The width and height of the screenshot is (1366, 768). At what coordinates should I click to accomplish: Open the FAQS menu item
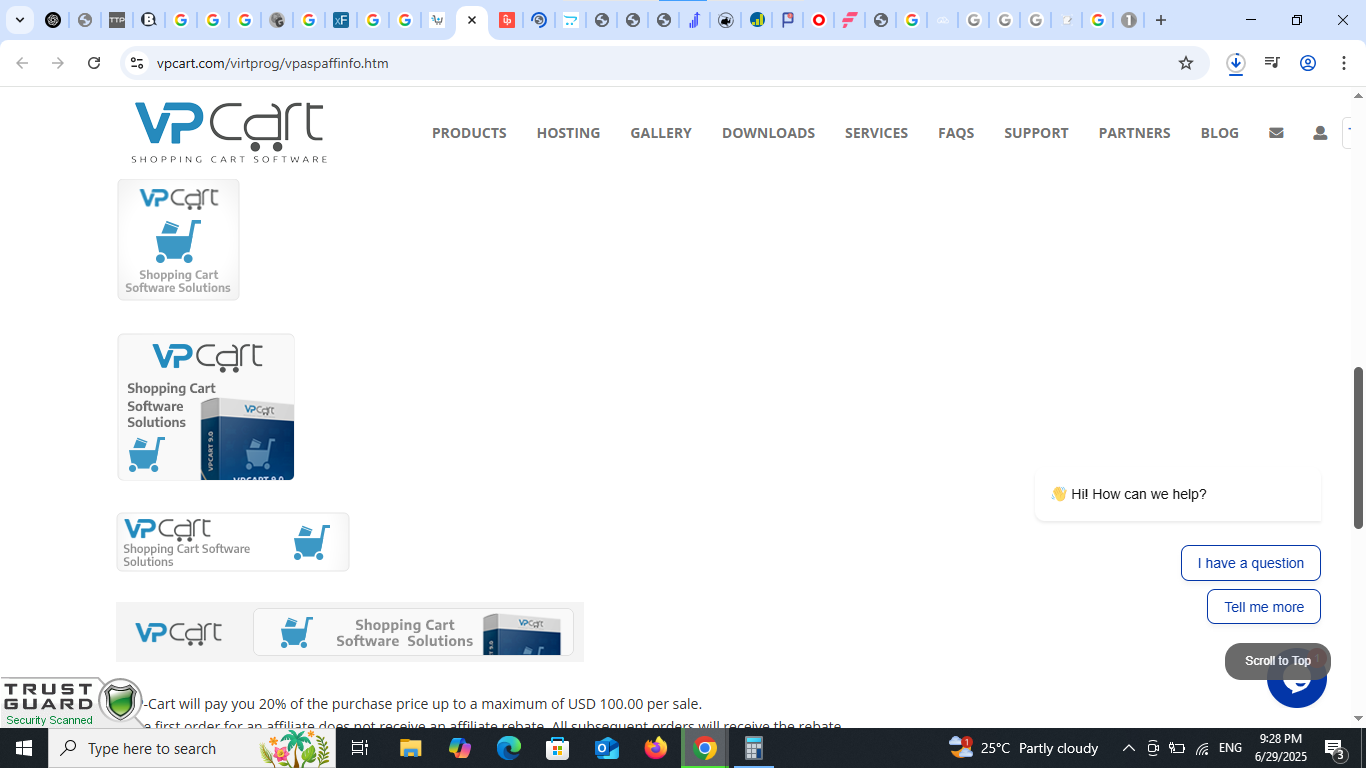(x=956, y=133)
